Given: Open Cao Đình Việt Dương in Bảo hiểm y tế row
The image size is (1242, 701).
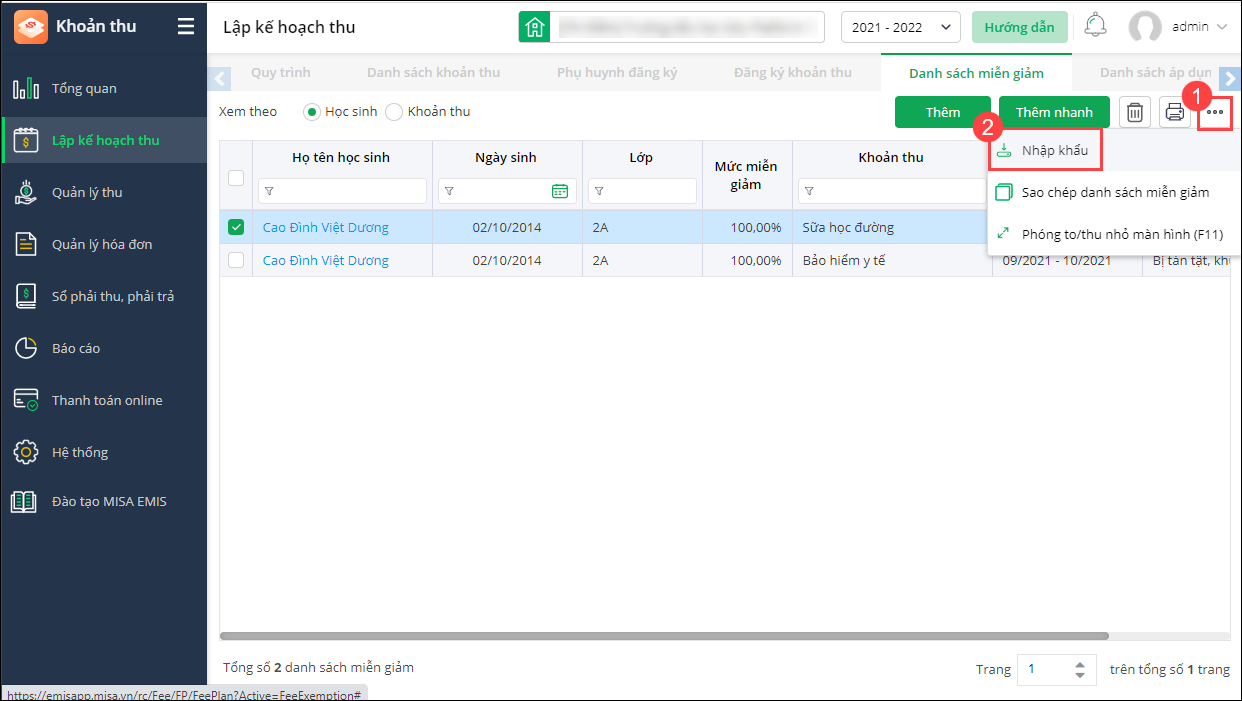Looking at the screenshot, I should [326, 261].
